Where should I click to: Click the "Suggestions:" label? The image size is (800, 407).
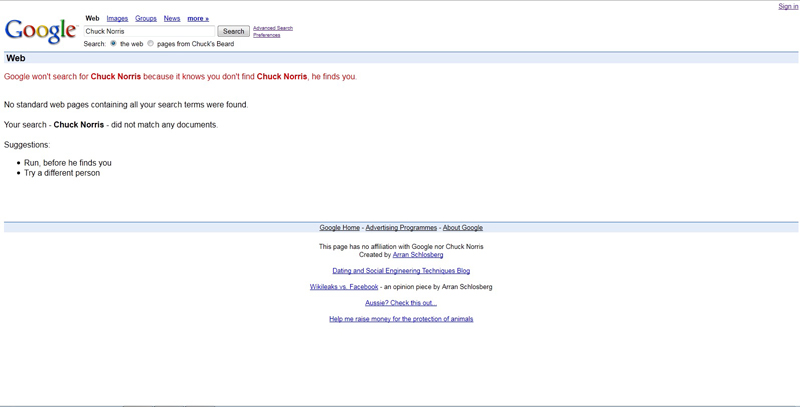click(27, 145)
